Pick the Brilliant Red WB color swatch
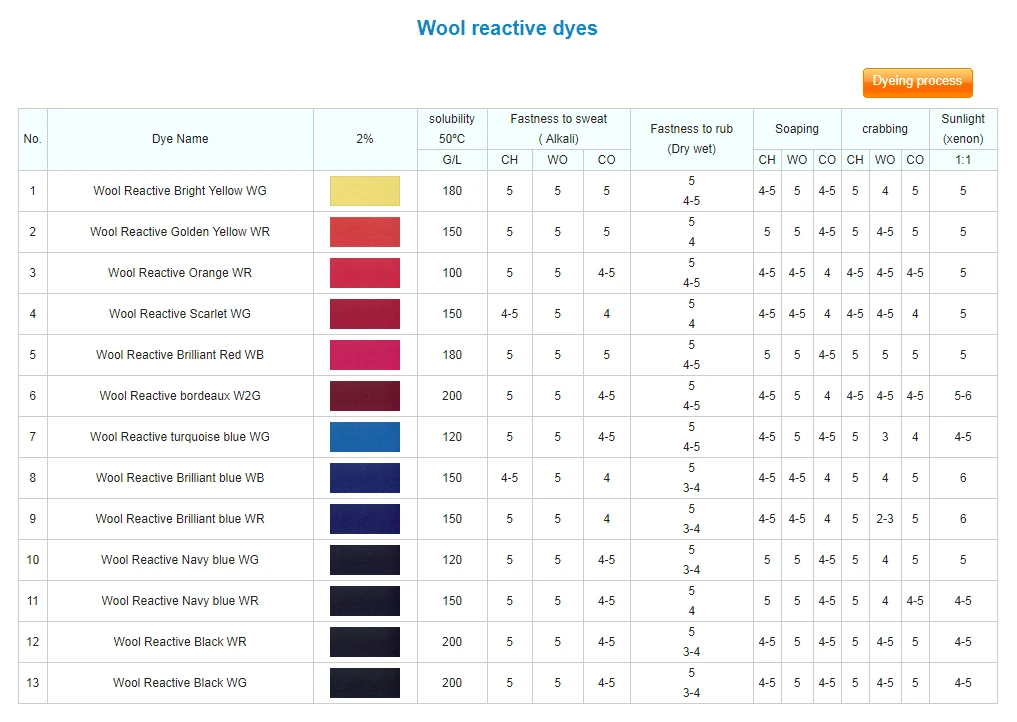 365,355
